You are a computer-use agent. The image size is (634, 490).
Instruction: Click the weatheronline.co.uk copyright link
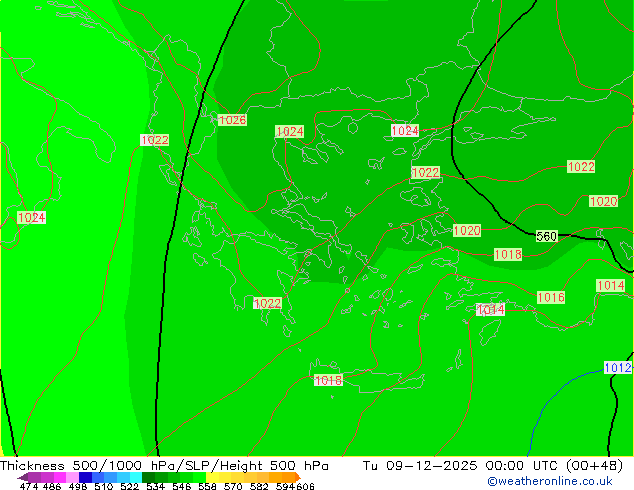pos(550,481)
